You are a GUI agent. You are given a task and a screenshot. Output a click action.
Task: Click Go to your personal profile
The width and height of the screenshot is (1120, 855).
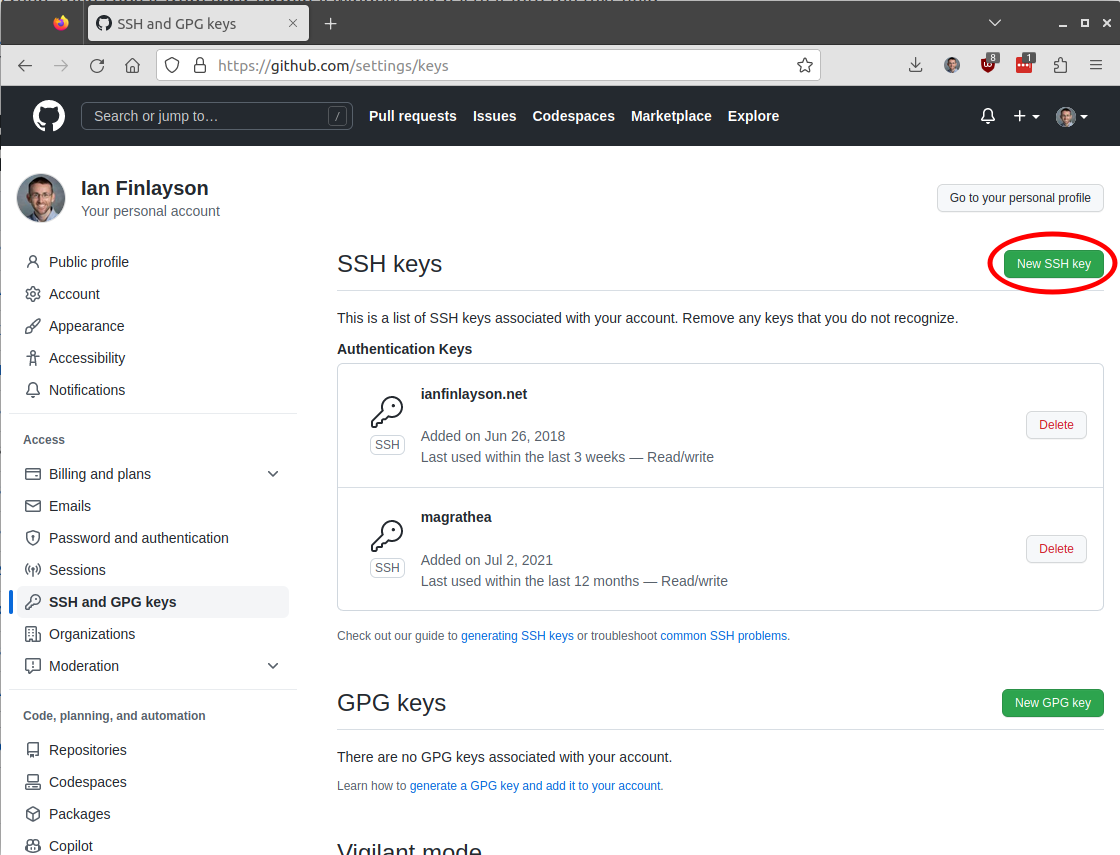1020,198
